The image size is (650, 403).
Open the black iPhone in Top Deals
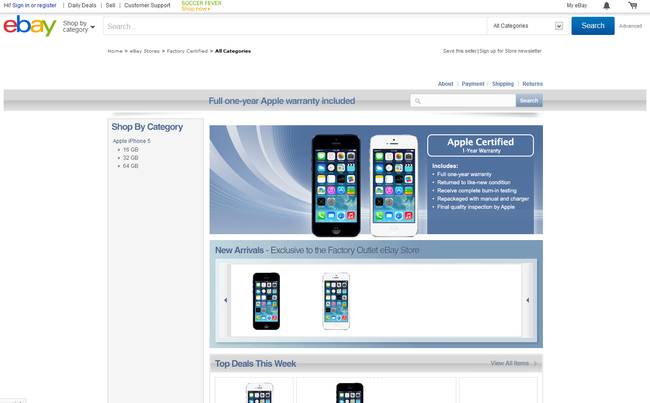tap(350, 392)
